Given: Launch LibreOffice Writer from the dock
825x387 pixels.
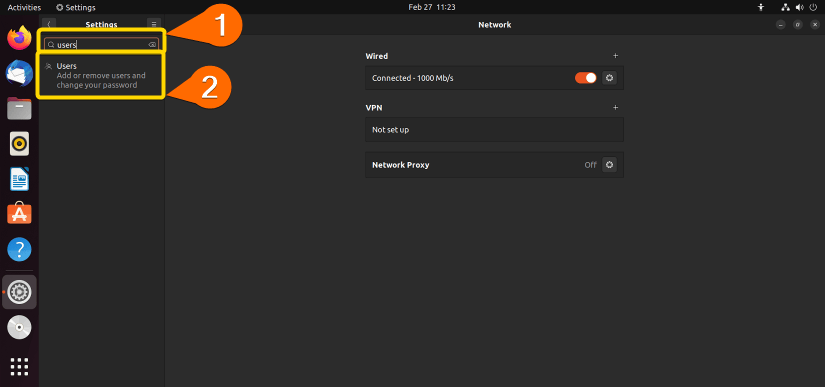Looking at the screenshot, I should point(19,179).
